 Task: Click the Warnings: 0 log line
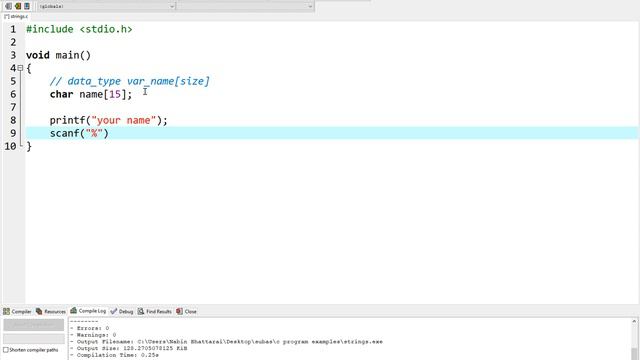point(93,335)
